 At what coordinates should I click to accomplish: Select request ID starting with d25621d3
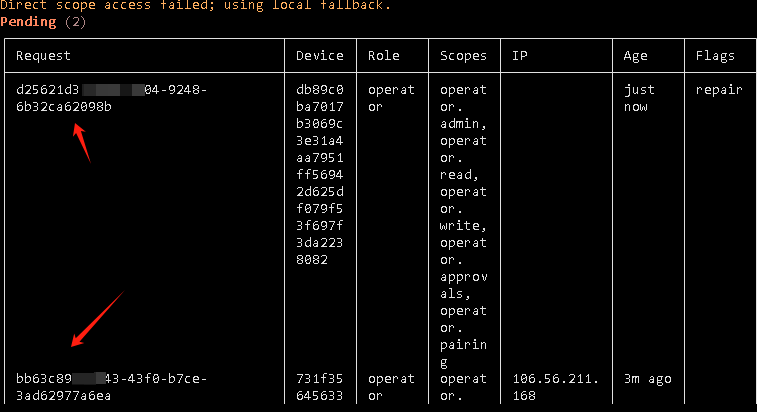pyautogui.click(x=111, y=98)
